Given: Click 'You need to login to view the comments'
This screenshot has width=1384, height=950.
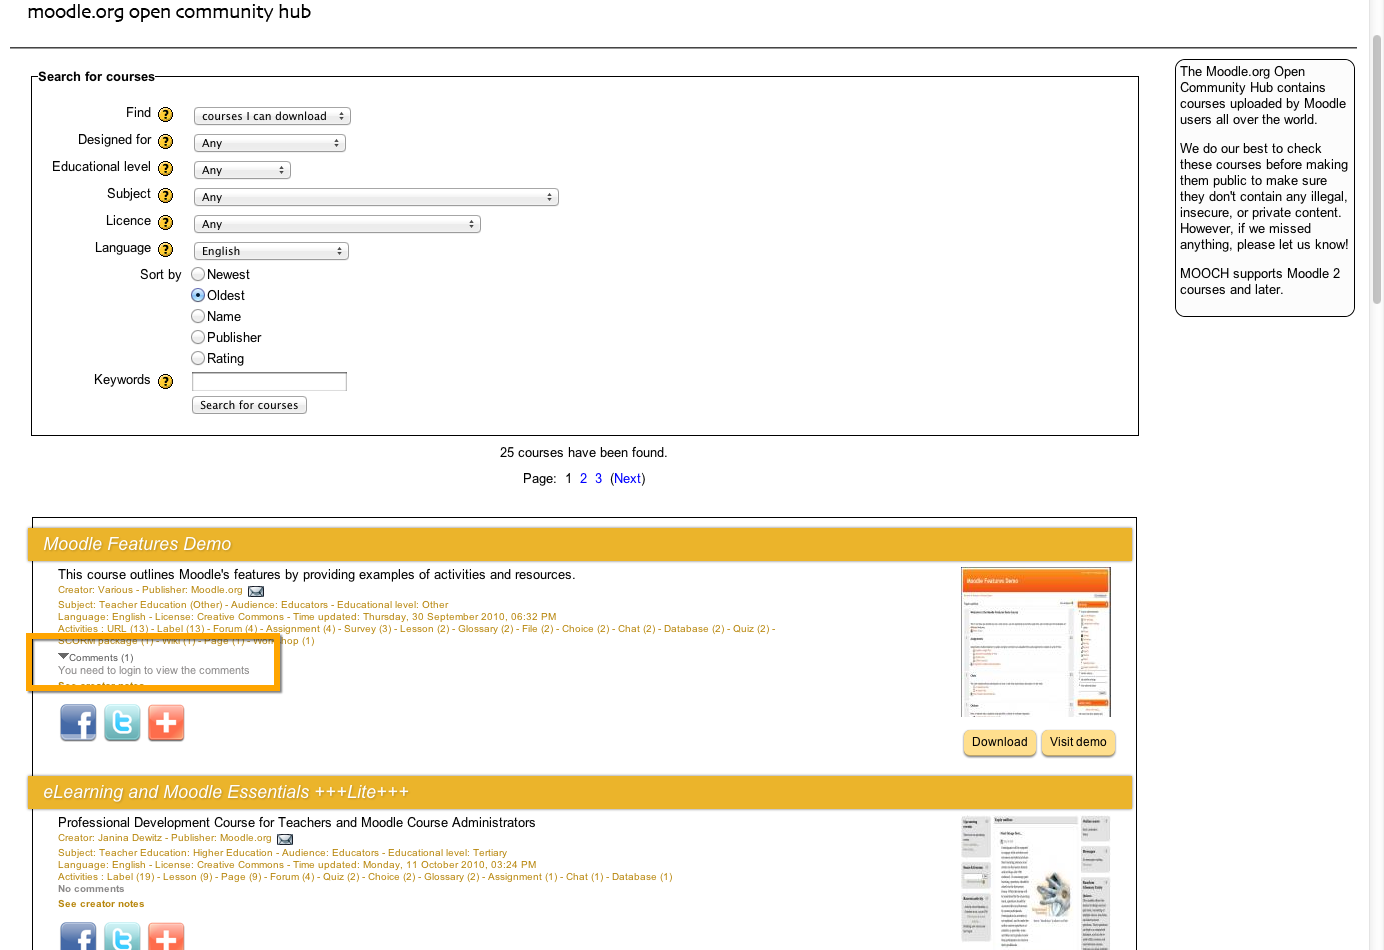Looking at the screenshot, I should pos(154,671).
